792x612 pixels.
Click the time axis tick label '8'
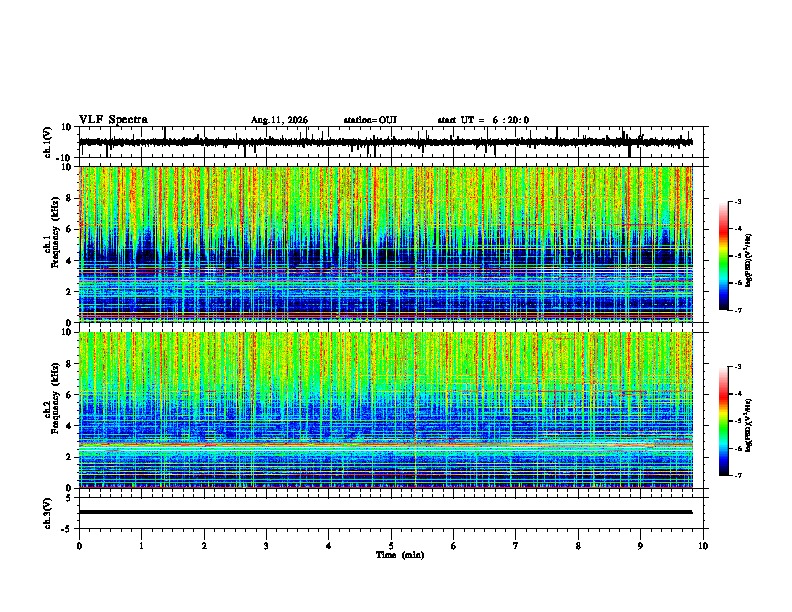coord(578,546)
